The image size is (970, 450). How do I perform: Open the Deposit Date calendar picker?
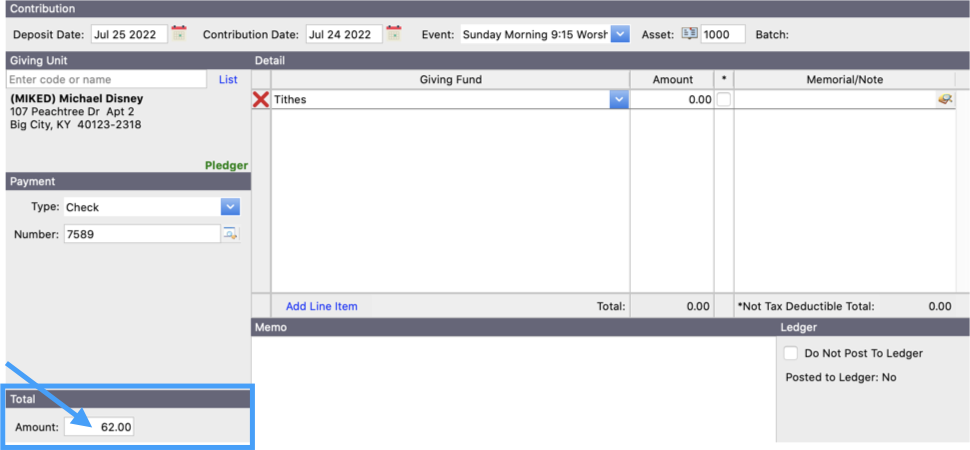(x=179, y=34)
